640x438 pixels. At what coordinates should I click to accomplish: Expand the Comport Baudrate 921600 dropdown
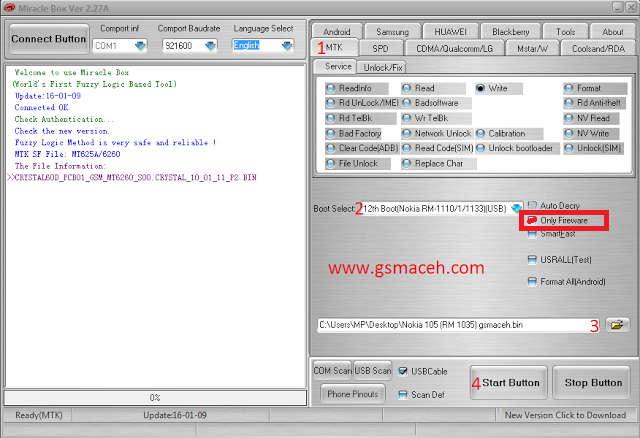pyautogui.click(x=210, y=46)
